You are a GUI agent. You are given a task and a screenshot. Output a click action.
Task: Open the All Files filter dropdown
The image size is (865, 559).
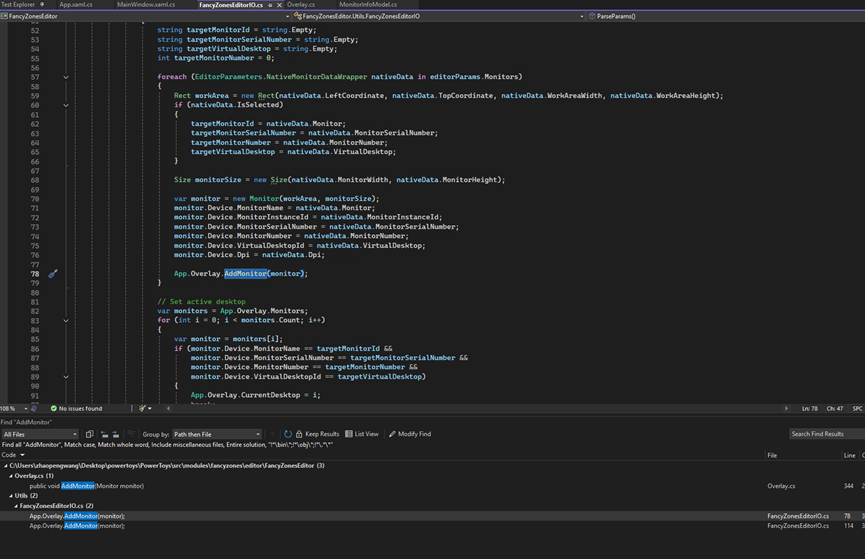pyautogui.click(x=40, y=434)
